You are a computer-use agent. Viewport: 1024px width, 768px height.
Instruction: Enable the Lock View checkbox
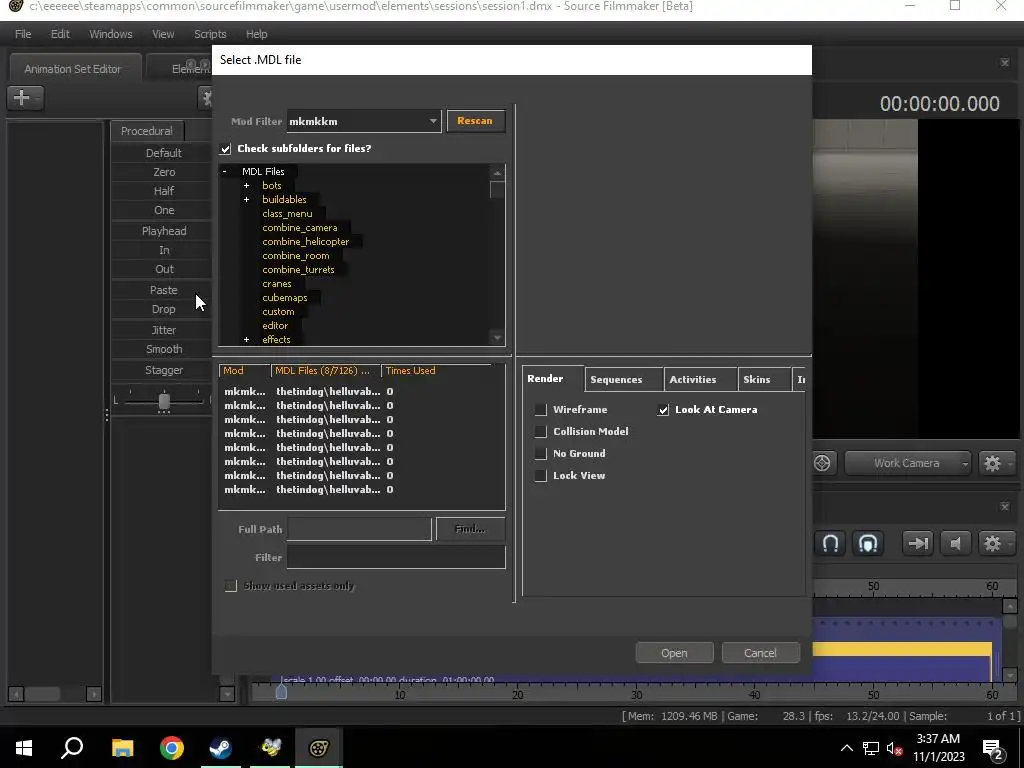tap(541, 476)
